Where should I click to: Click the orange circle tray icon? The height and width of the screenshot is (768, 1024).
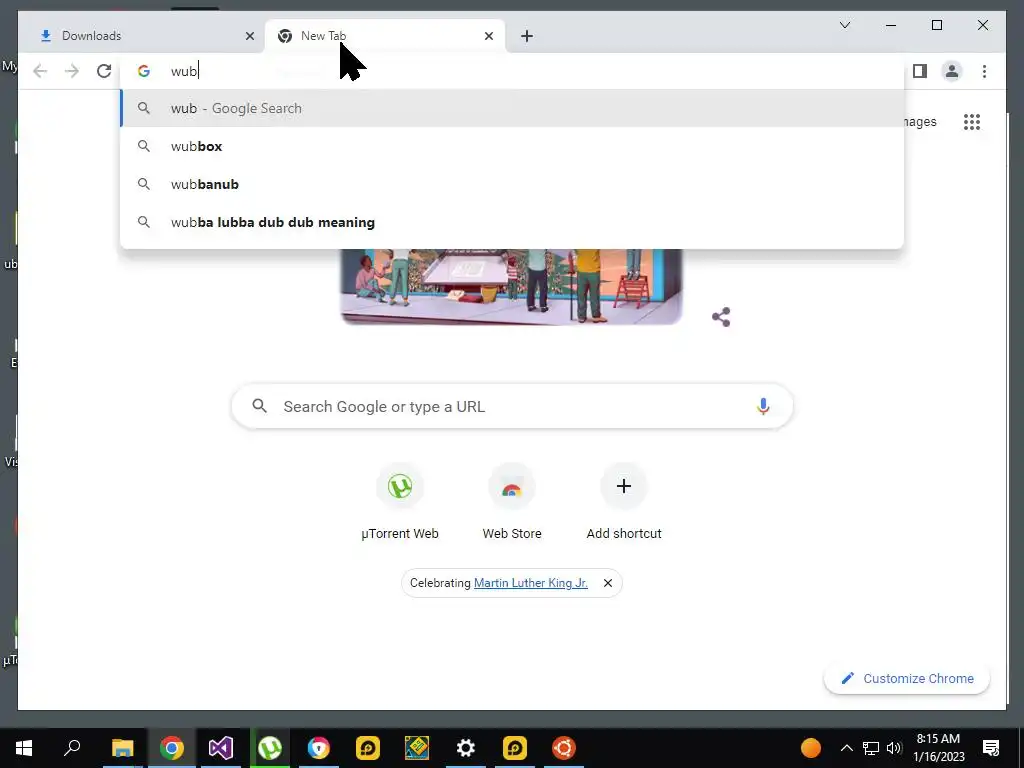(x=810, y=748)
